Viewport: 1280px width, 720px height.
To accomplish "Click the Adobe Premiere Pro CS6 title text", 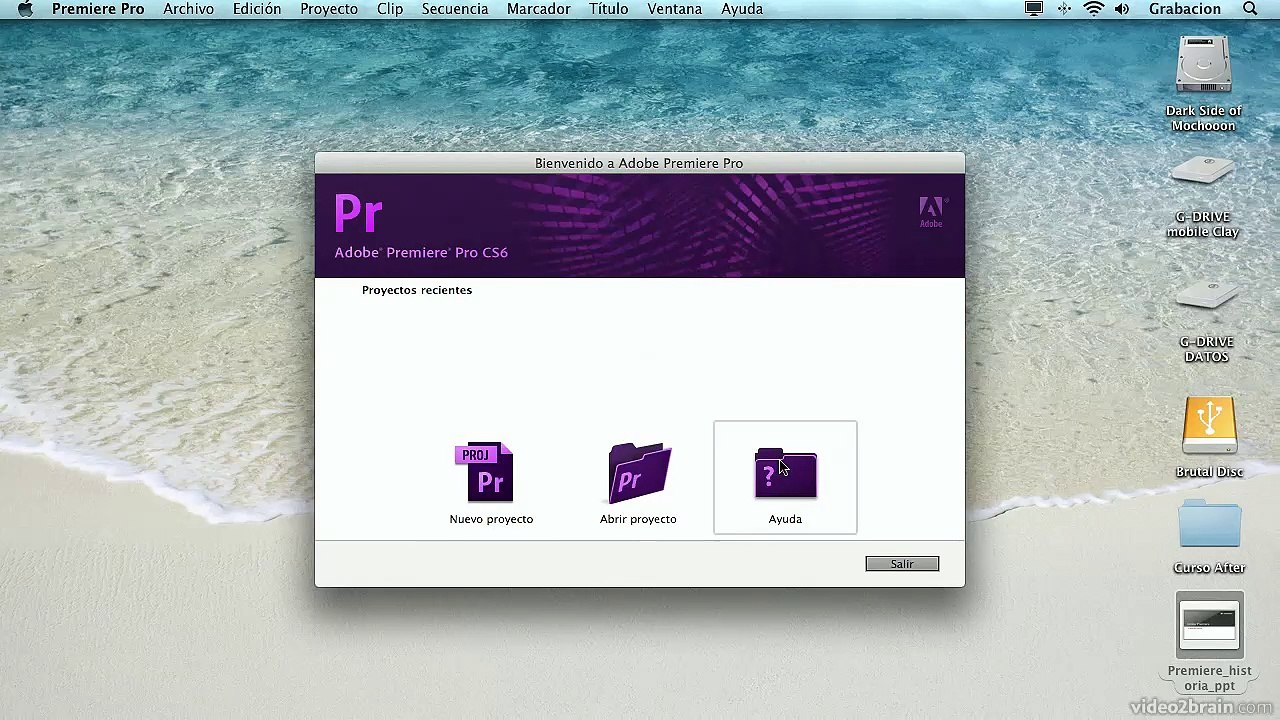I will (x=421, y=253).
